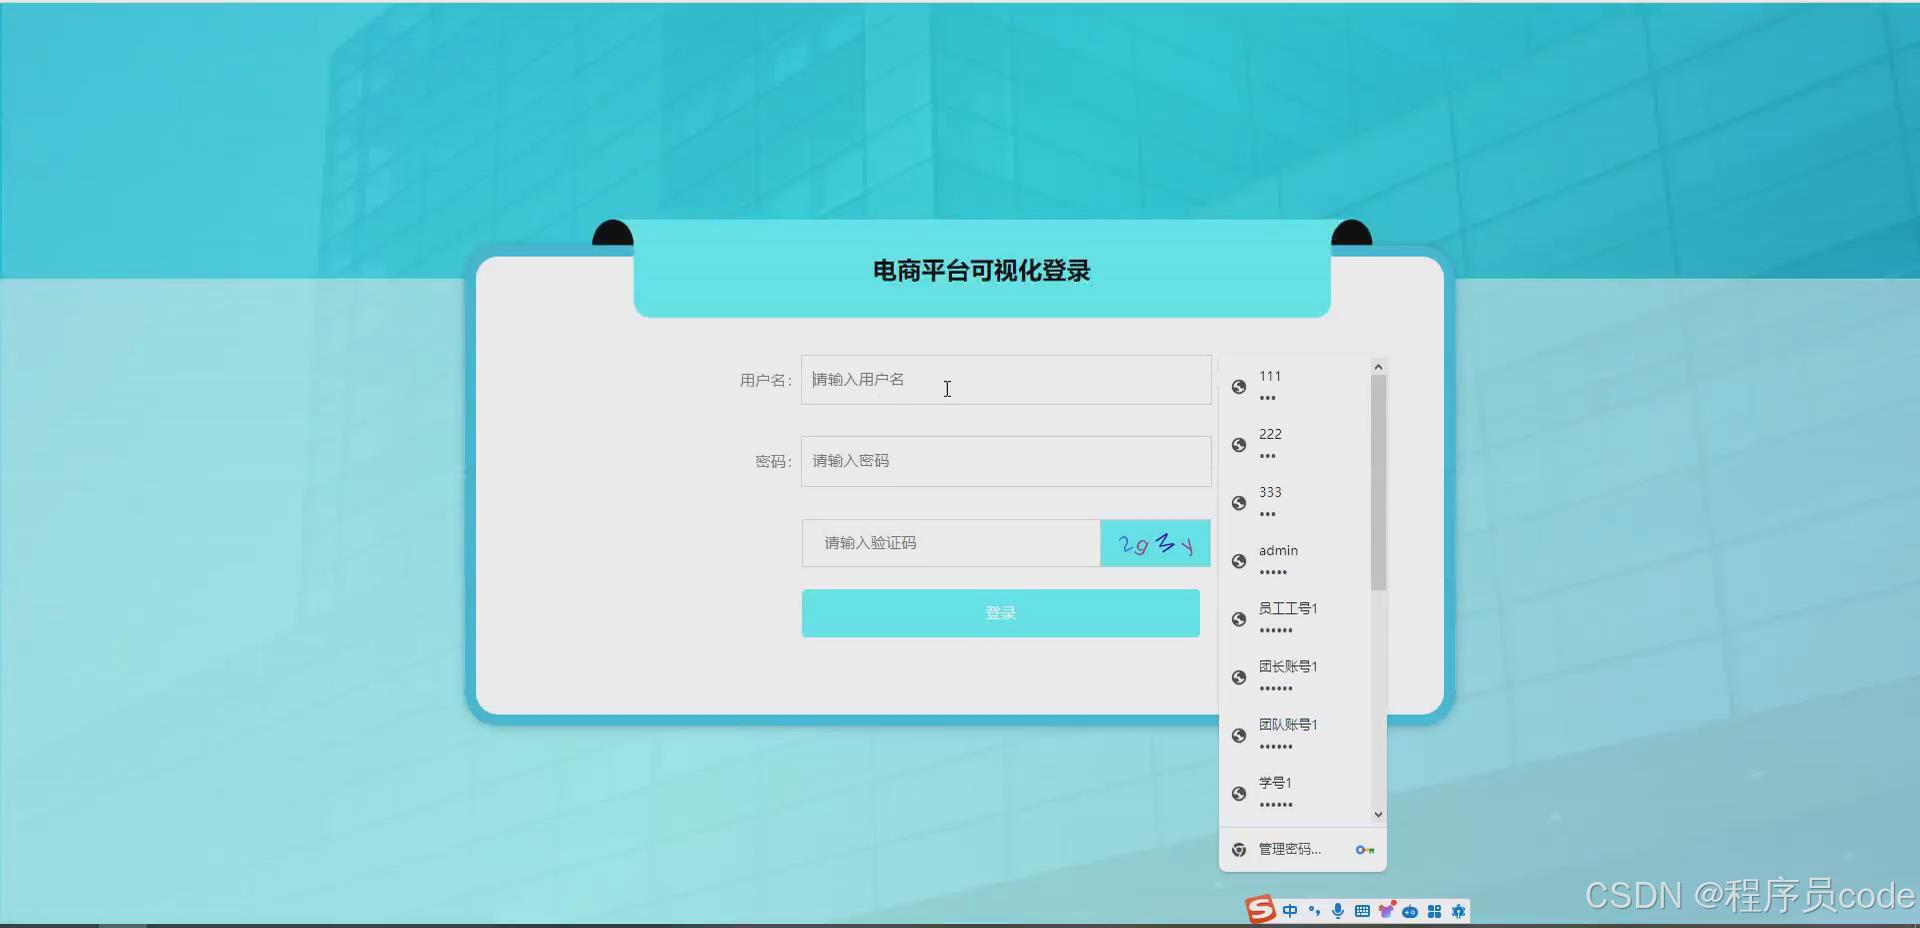Toggle punctuation mode in input bar
Image resolution: width=1920 pixels, height=928 pixels.
(x=1315, y=911)
